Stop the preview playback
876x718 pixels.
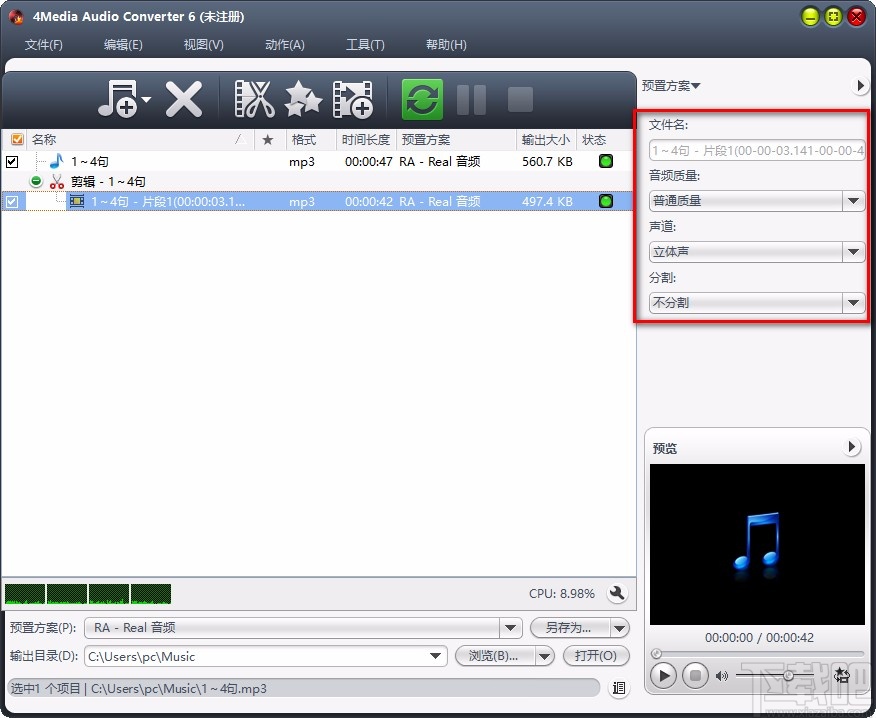coord(695,676)
